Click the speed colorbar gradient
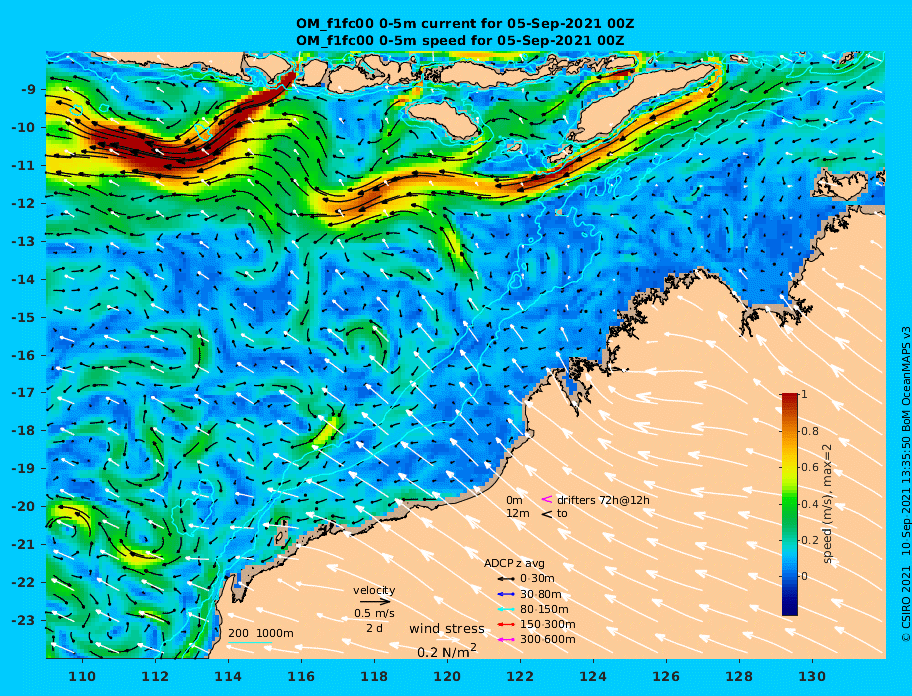The height and width of the screenshot is (696, 912). click(x=790, y=504)
